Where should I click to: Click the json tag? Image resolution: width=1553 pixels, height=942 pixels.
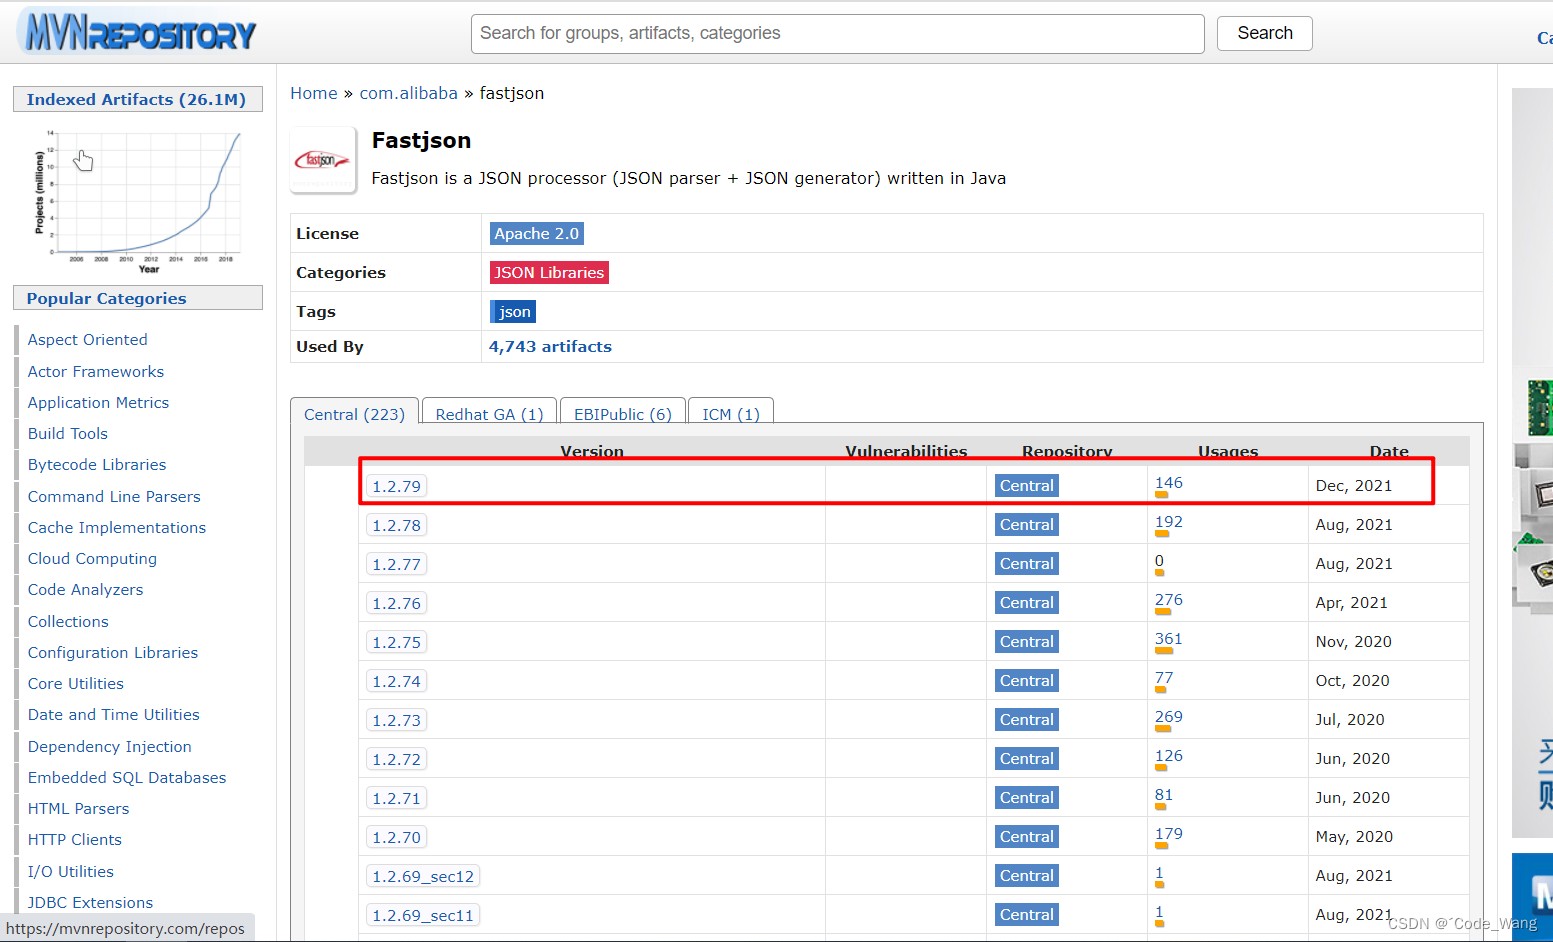tap(513, 311)
